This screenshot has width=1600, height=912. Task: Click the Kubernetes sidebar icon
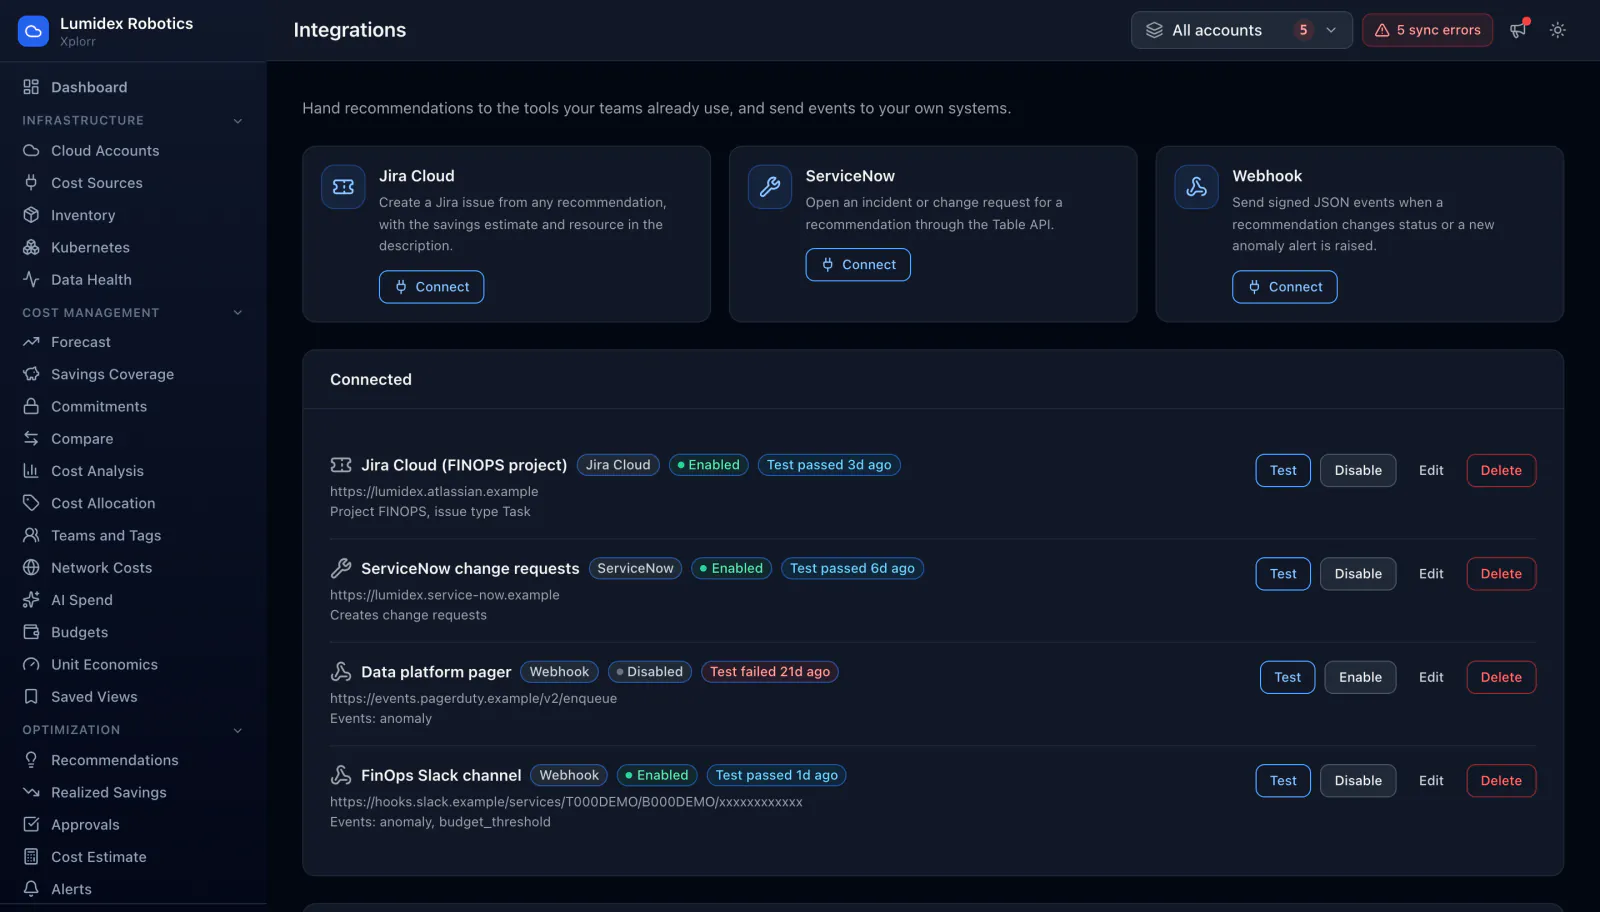point(31,247)
